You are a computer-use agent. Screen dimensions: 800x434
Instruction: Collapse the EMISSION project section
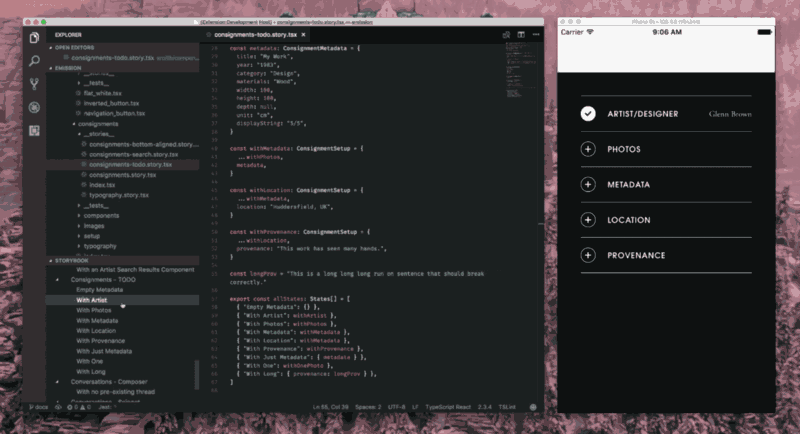click(51, 68)
